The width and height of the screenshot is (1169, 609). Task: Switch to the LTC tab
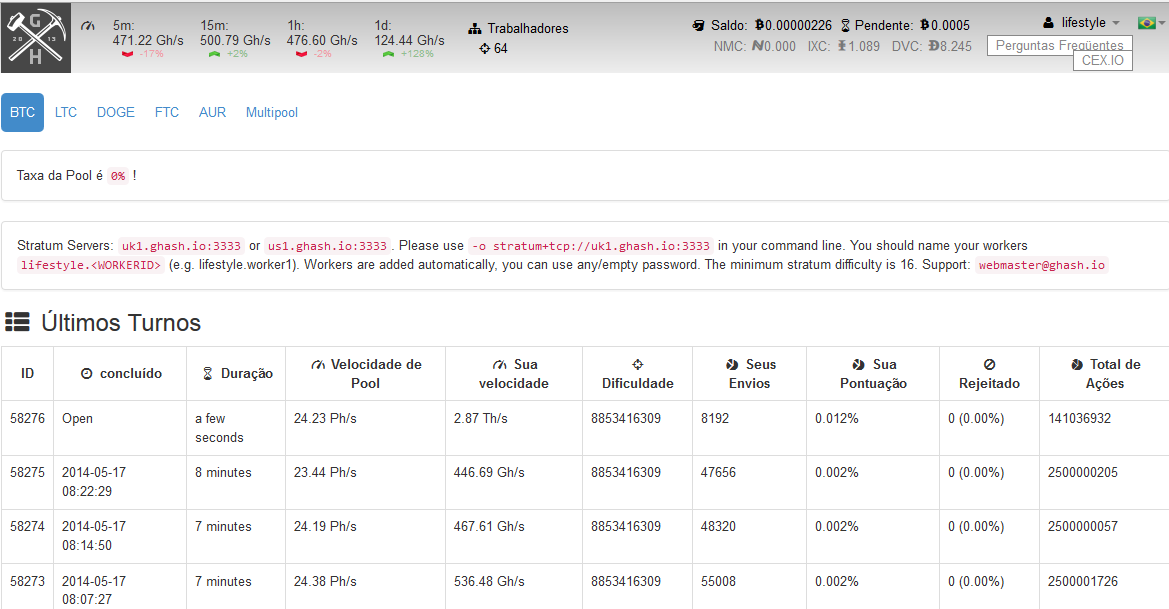[x=66, y=113]
